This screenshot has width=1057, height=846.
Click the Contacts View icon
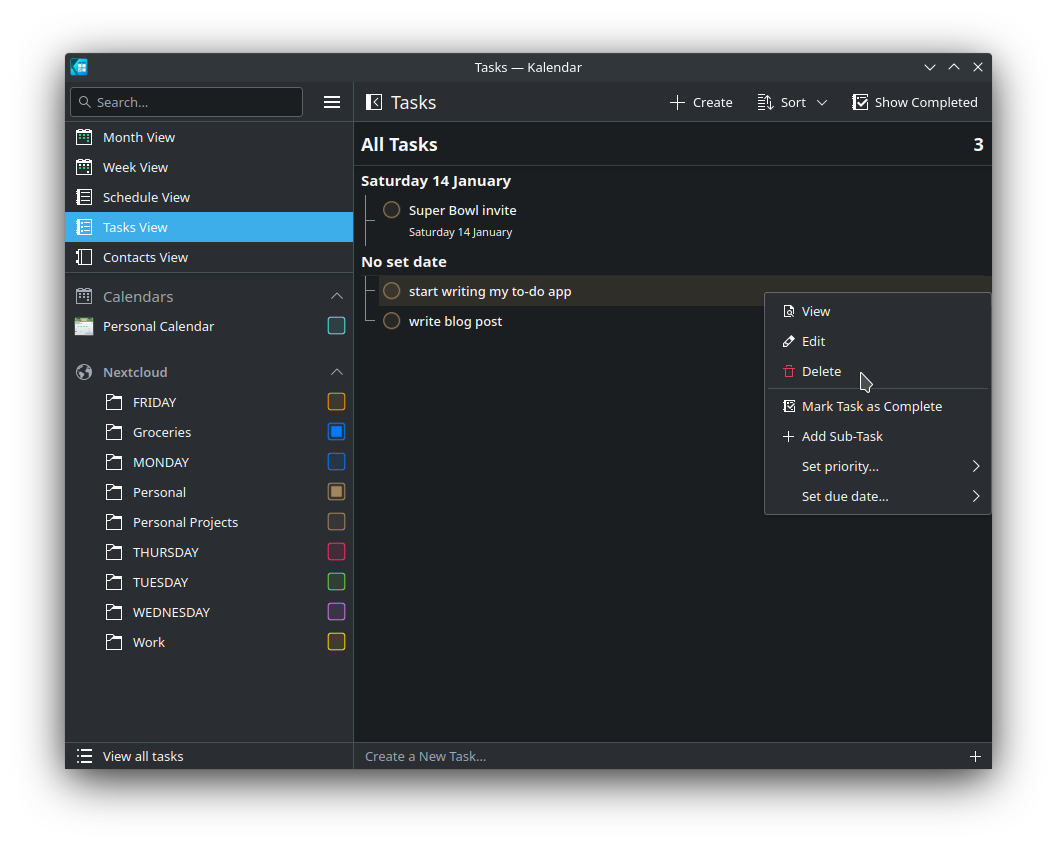tap(84, 257)
